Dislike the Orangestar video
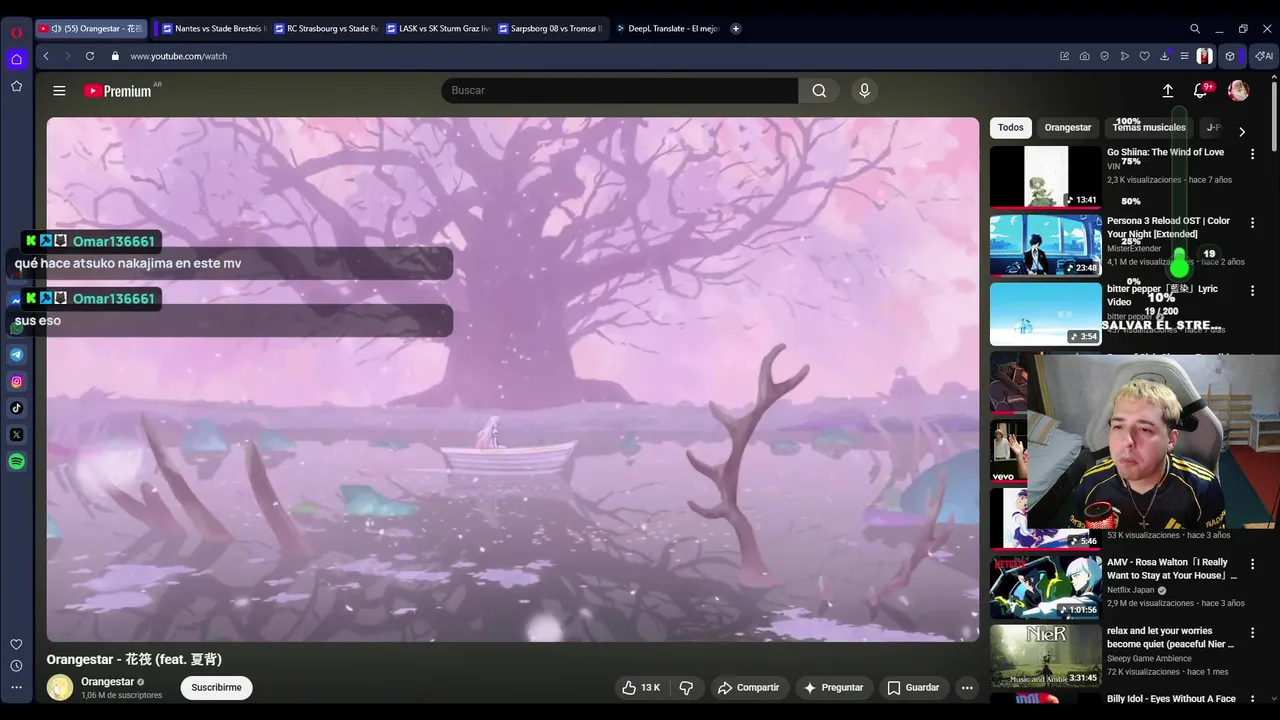This screenshot has height=720, width=1280. click(686, 688)
